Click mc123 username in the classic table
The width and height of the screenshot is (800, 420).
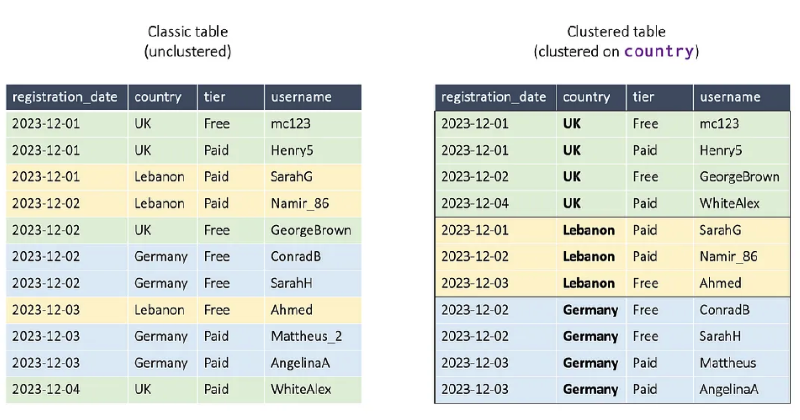[x=290, y=124]
